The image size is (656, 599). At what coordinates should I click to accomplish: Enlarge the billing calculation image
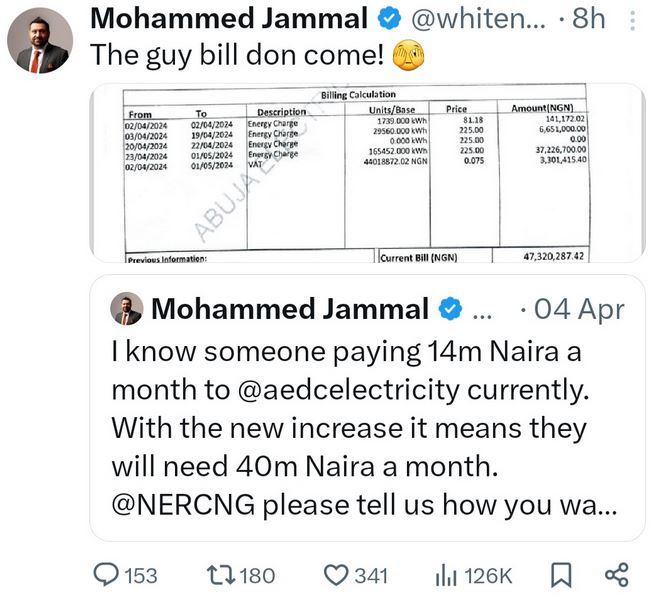pos(365,173)
